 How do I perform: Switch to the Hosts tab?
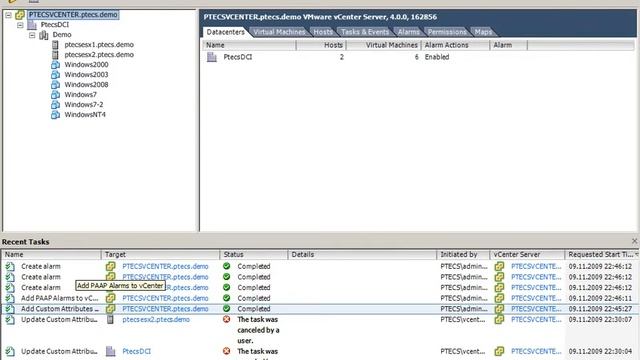pyautogui.click(x=323, y=32)
